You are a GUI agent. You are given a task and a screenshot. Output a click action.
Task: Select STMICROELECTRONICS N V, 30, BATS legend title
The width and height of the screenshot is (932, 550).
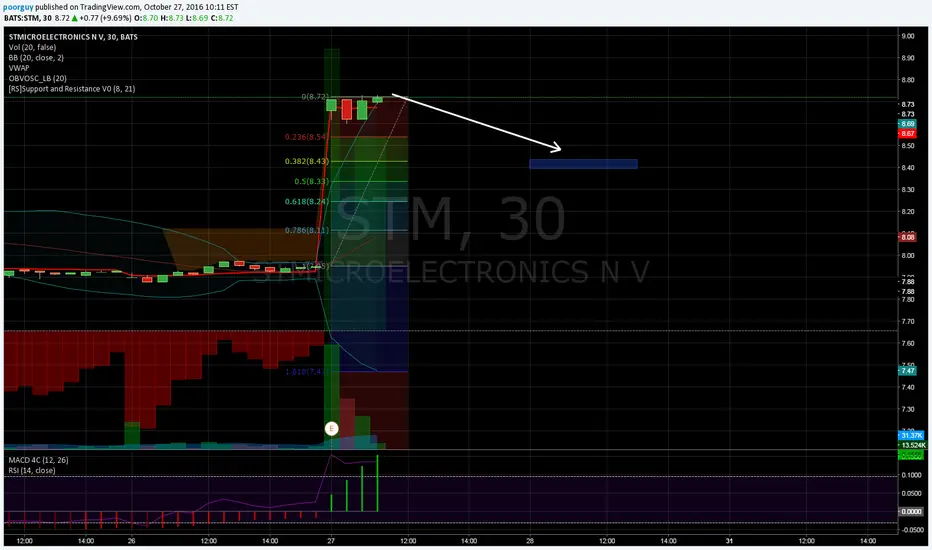73,37
